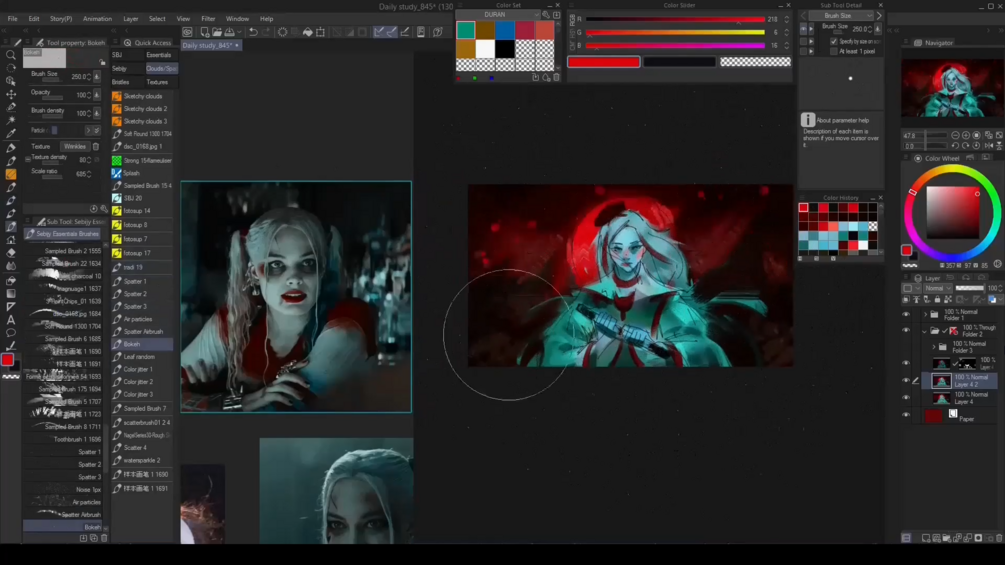Select the Text tool

point(11,320)
